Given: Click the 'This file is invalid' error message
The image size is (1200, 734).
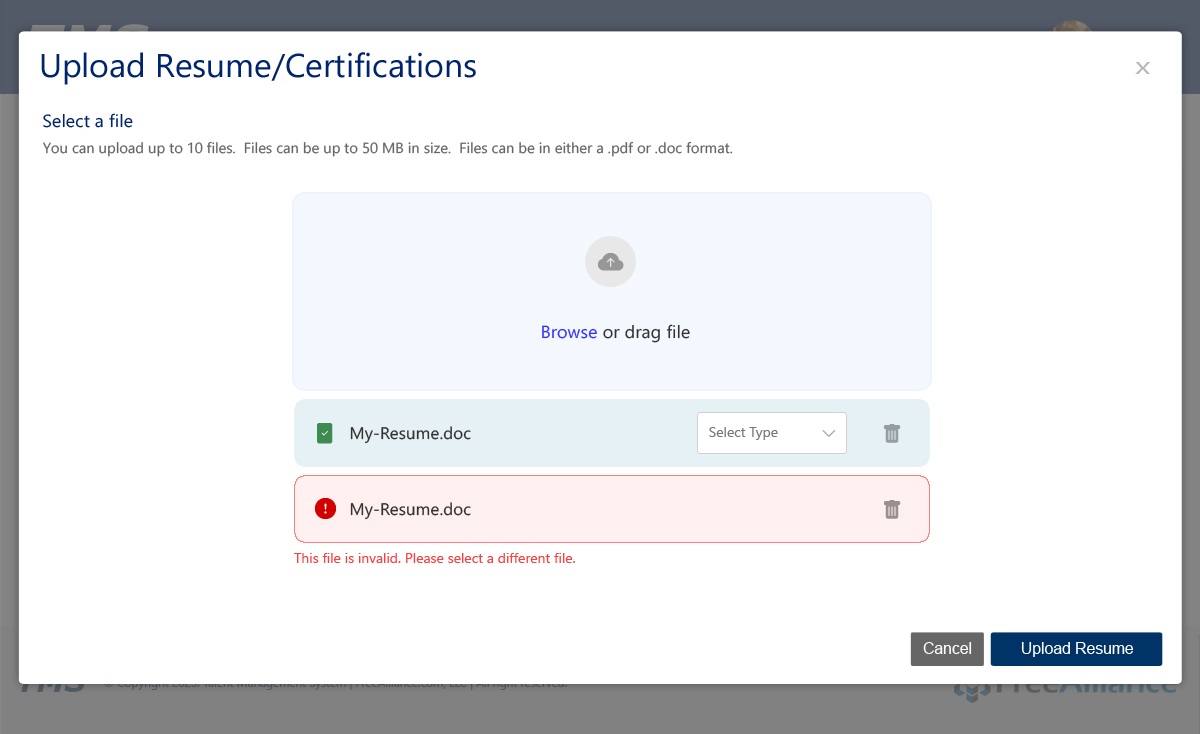Looking at the screenshot, I should 434,558.
